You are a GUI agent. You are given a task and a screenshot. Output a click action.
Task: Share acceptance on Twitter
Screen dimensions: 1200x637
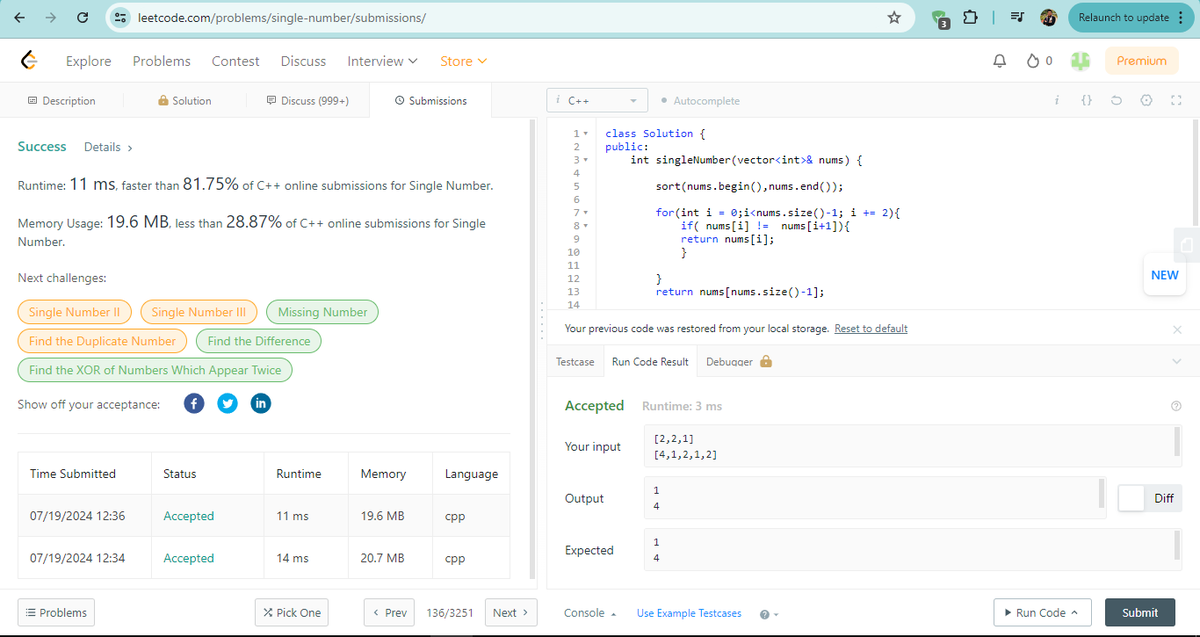tap(228, 404)
